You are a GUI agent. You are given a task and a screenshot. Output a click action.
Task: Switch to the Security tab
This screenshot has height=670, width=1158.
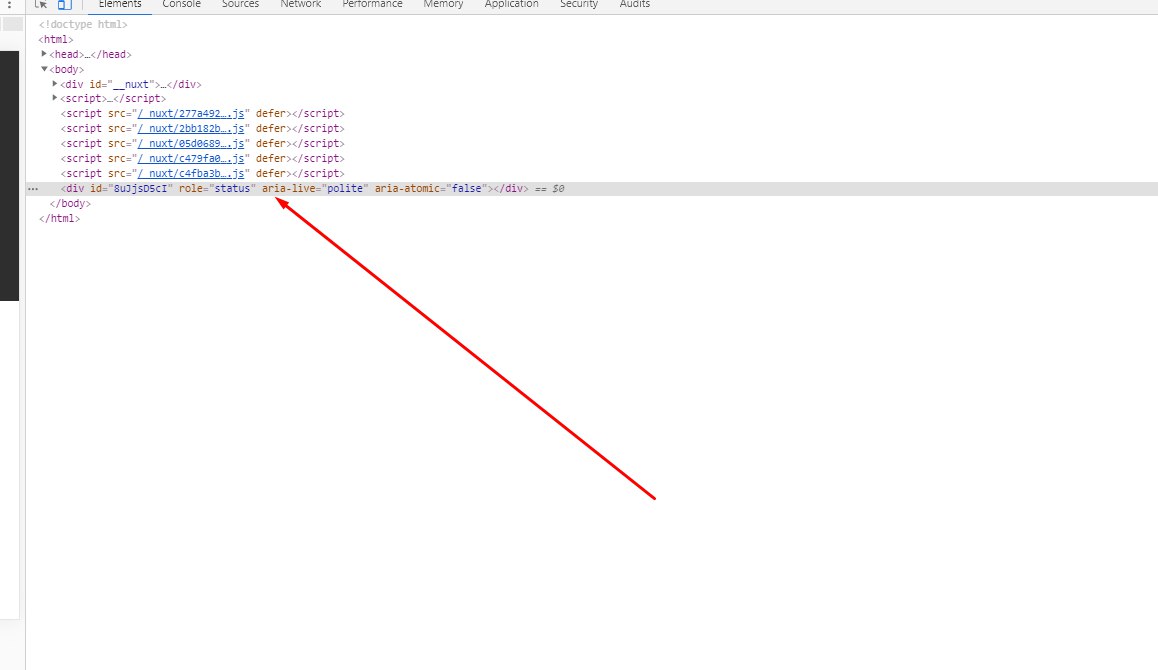tap(579, 4)
